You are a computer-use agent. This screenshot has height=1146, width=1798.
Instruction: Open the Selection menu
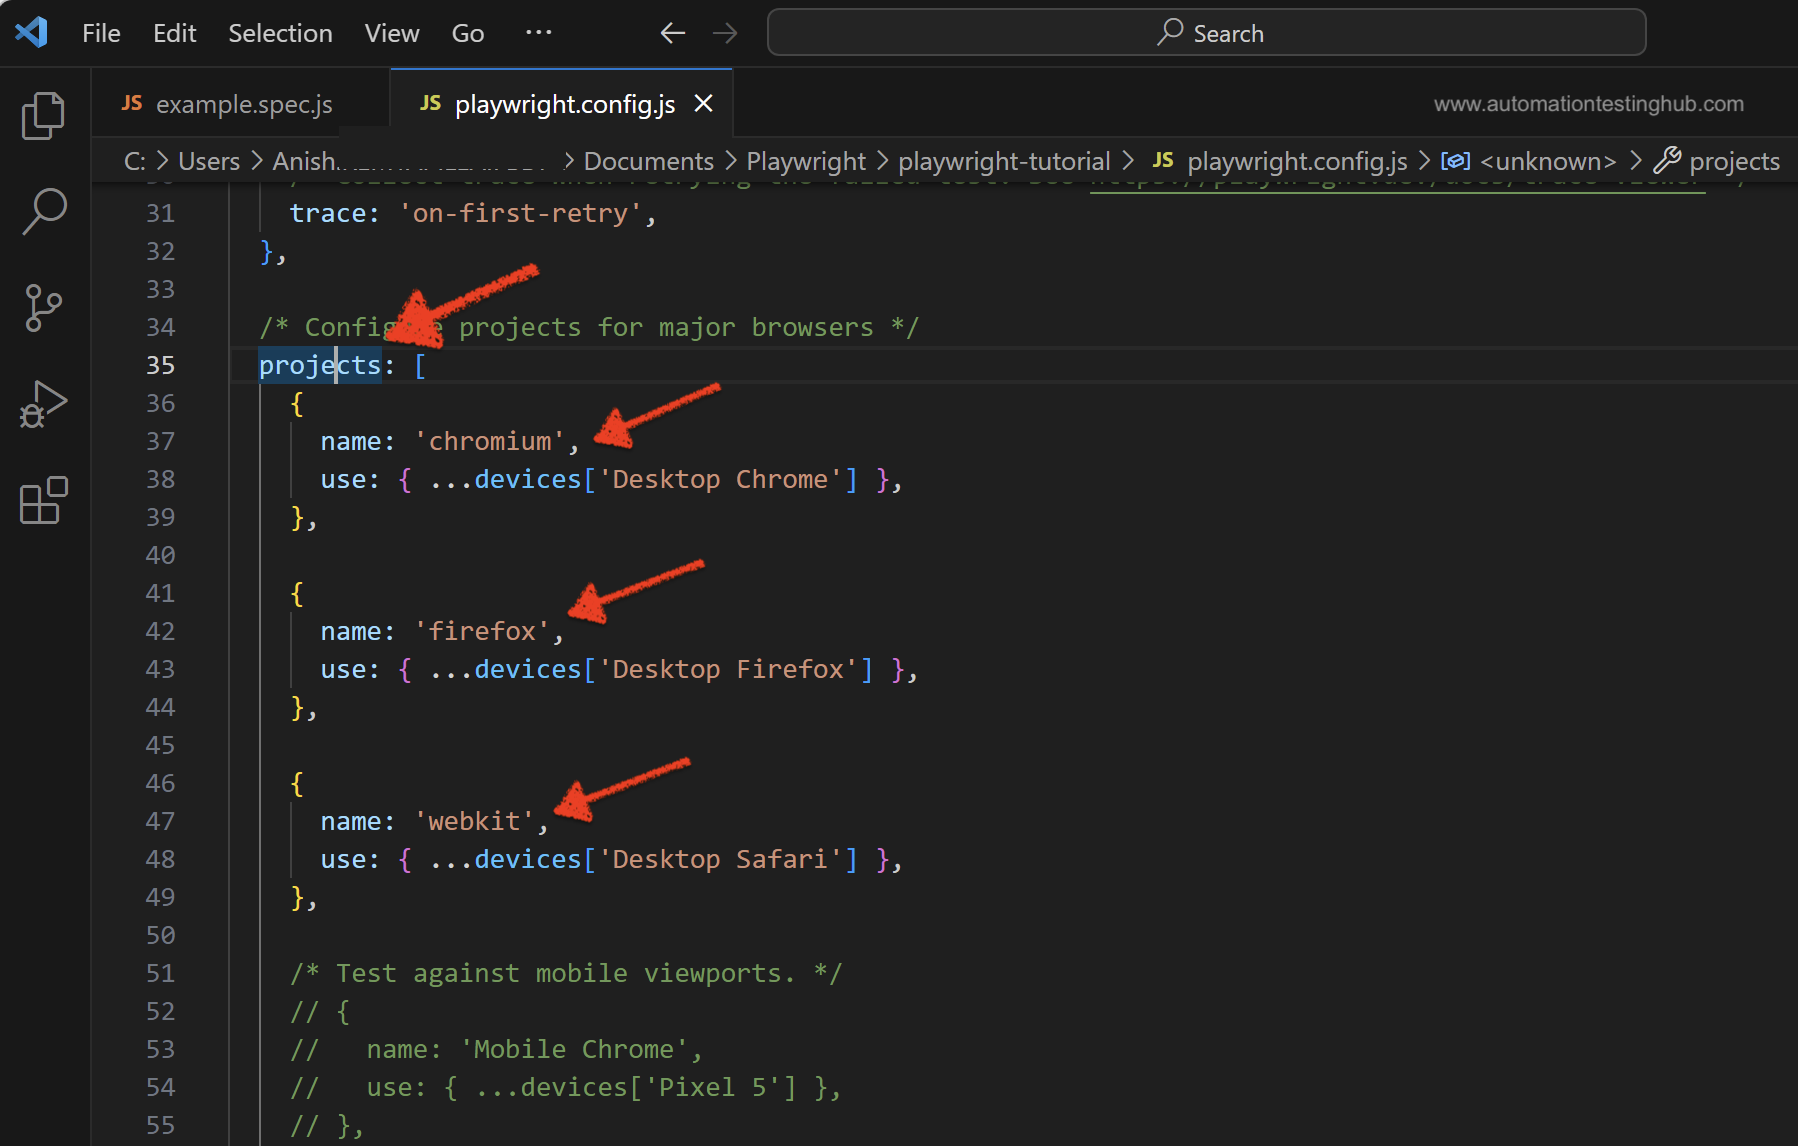(x=280, y=33)
